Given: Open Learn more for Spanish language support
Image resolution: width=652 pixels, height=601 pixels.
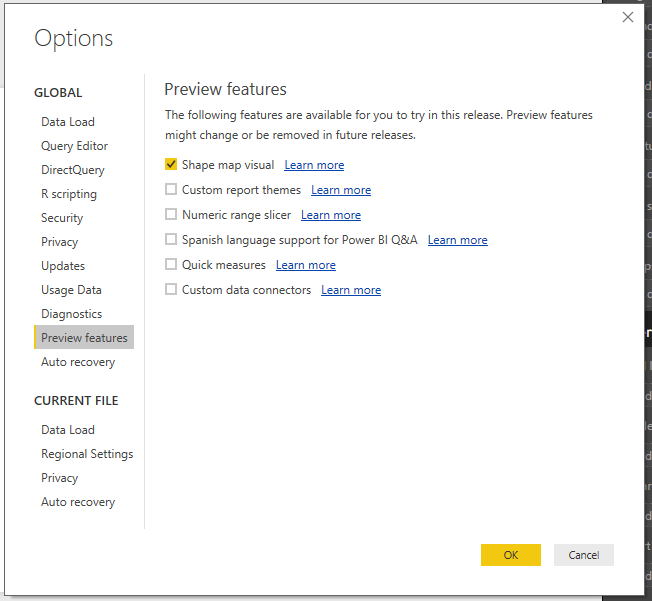Looking at the screenshot, I should (458, 240).
